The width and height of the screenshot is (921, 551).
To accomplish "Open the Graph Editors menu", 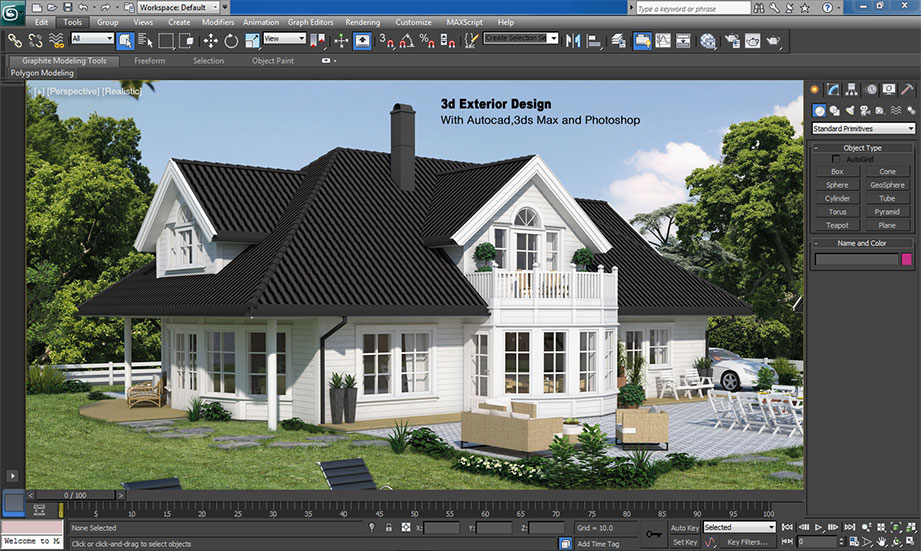I will [x=311, y=22].
